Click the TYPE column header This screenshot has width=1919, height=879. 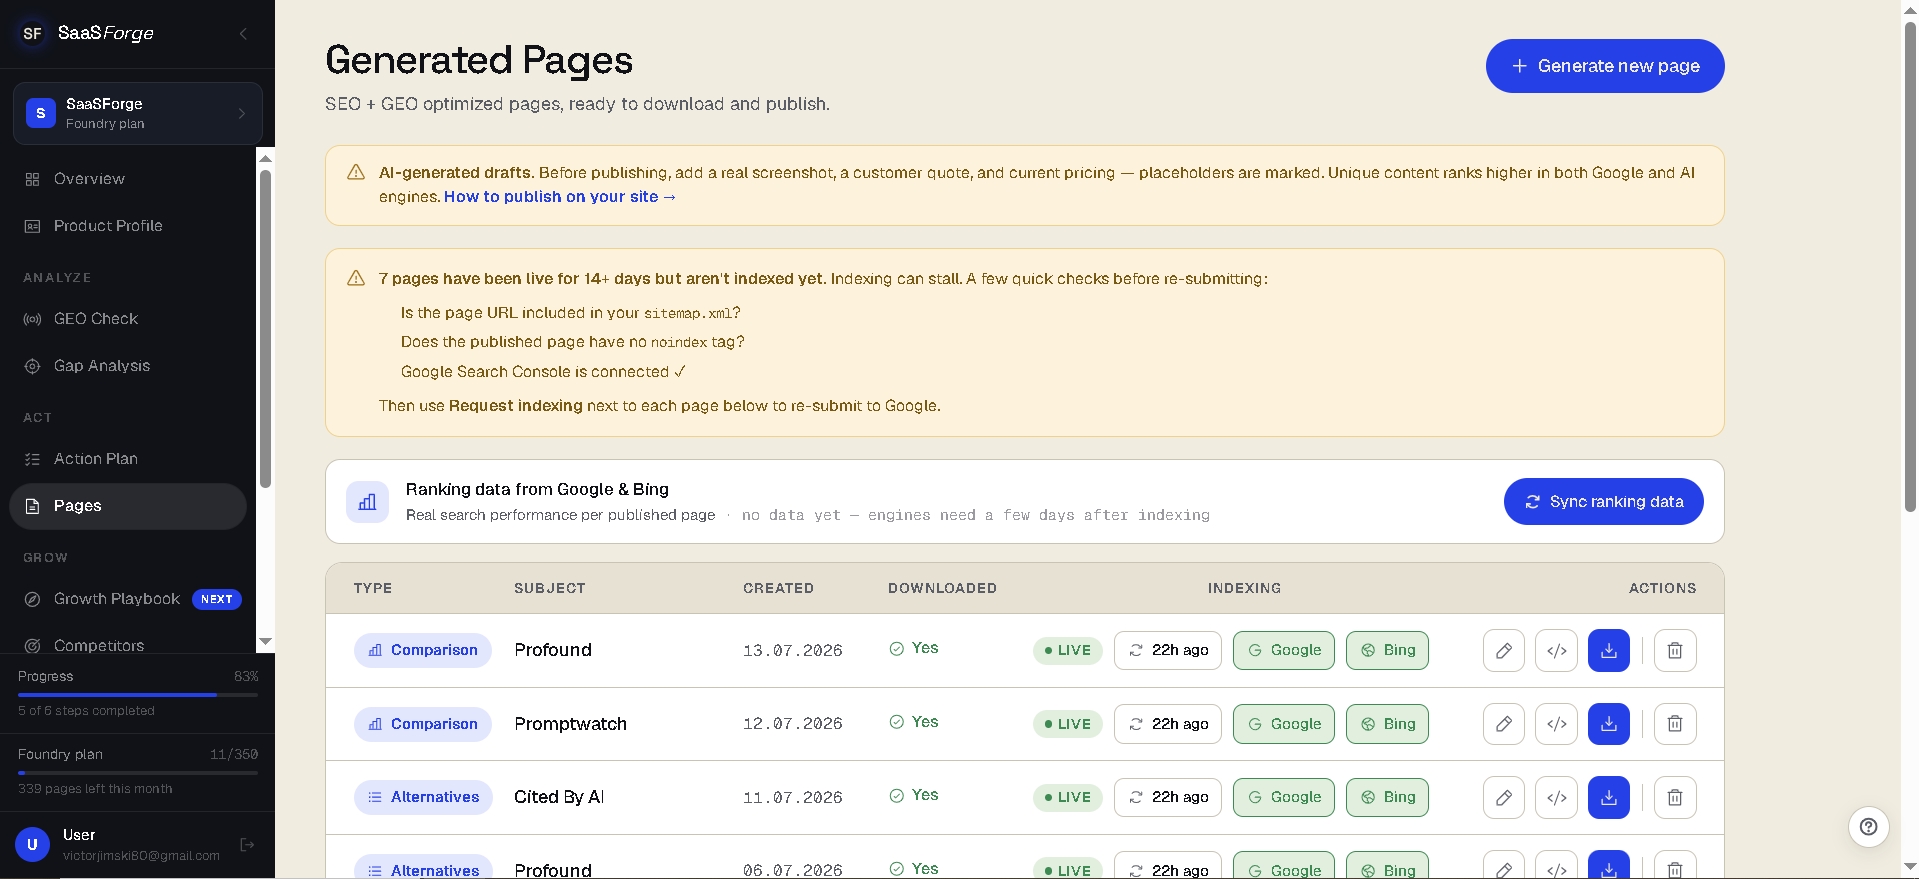[x=373, y=588]
